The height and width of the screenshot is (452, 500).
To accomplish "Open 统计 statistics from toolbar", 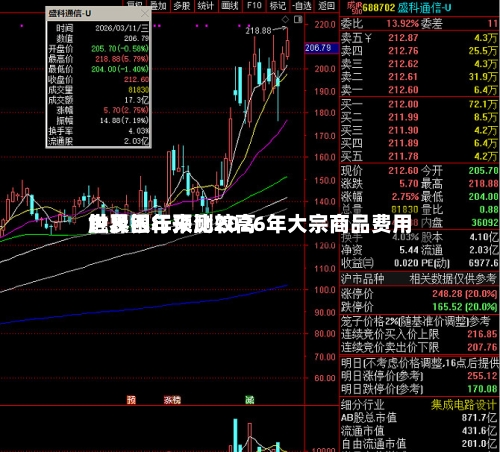I will point(206,5).
